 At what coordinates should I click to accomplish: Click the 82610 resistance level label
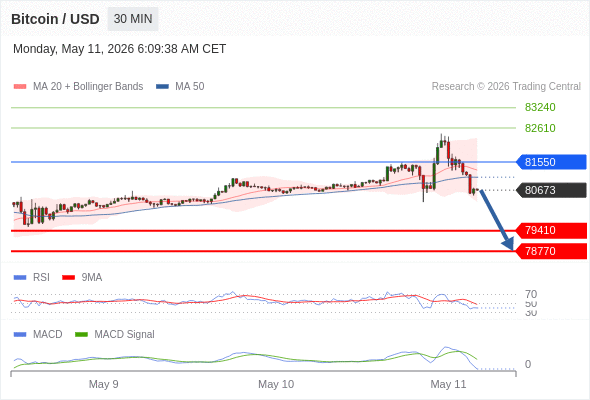pos(540,128)
